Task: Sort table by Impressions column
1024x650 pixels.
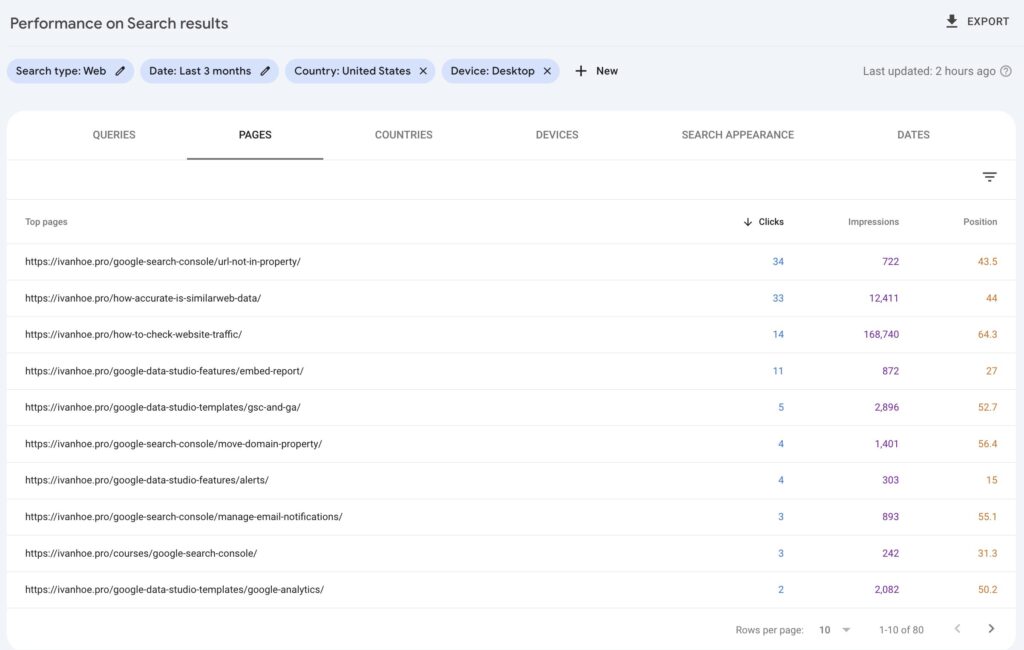Action: (x=873, y=222)
